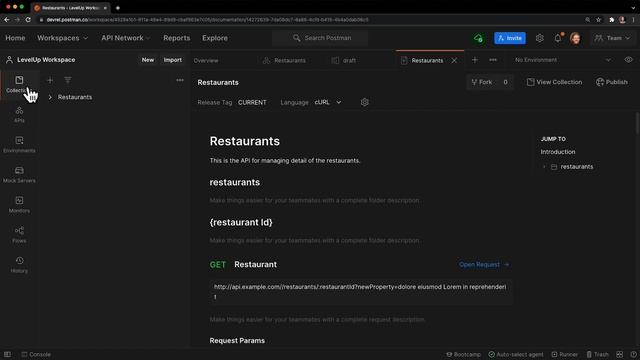
Task: Go back in the browser
Action: pos(7,20)
